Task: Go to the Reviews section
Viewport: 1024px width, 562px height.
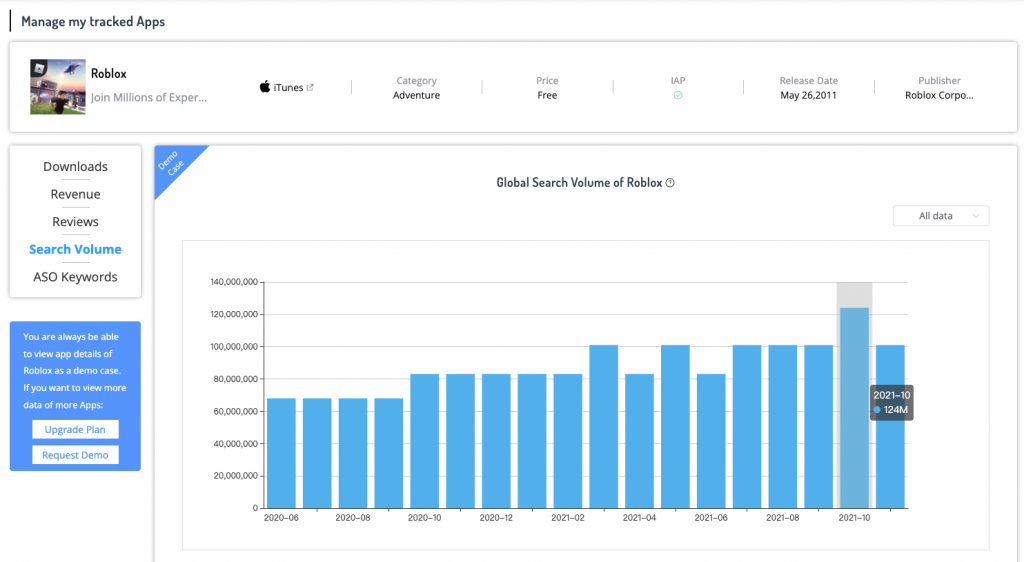Action: (75, 222)
